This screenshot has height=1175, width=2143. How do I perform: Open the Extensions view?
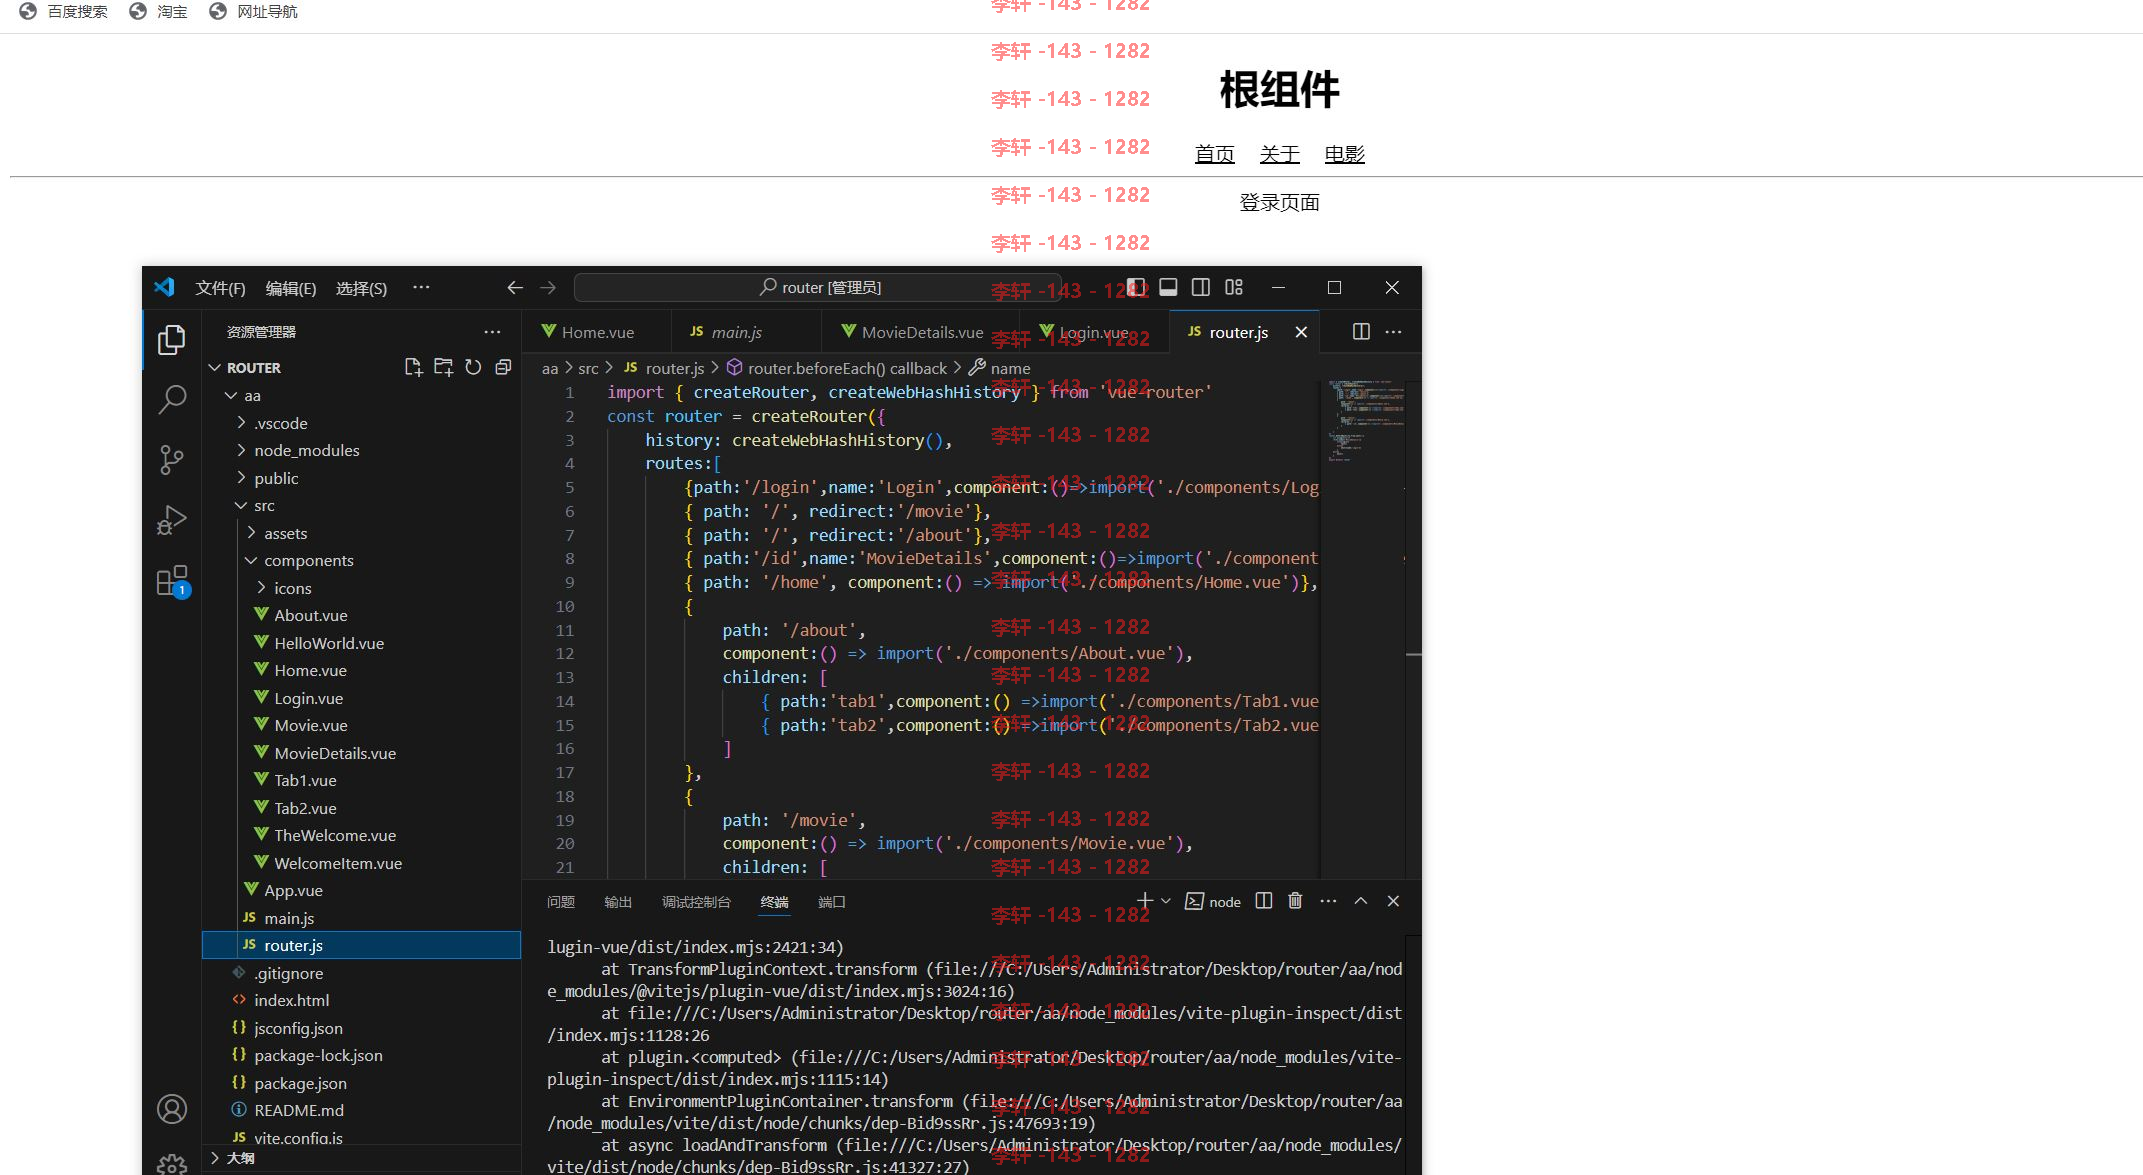click(x=172, y=581)
